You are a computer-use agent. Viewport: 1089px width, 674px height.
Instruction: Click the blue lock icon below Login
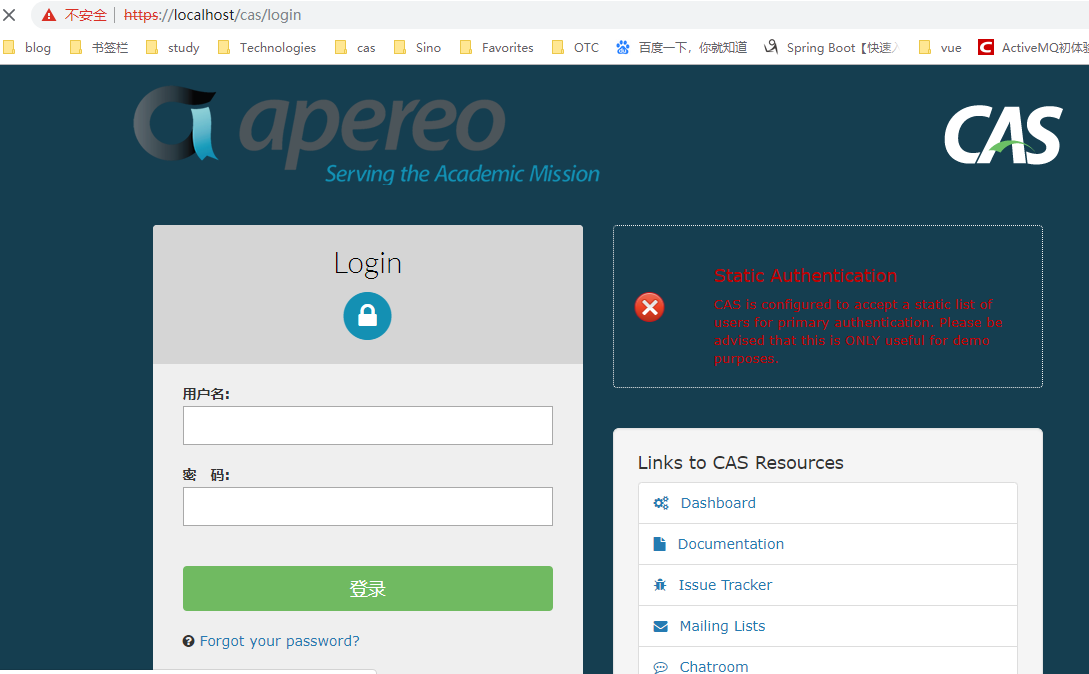tap(367, 315)
